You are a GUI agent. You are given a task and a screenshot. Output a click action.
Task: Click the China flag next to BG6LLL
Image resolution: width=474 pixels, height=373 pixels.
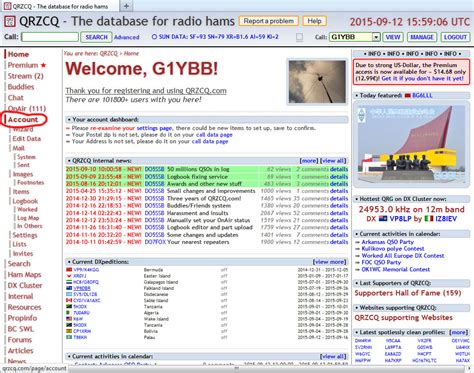408,95
